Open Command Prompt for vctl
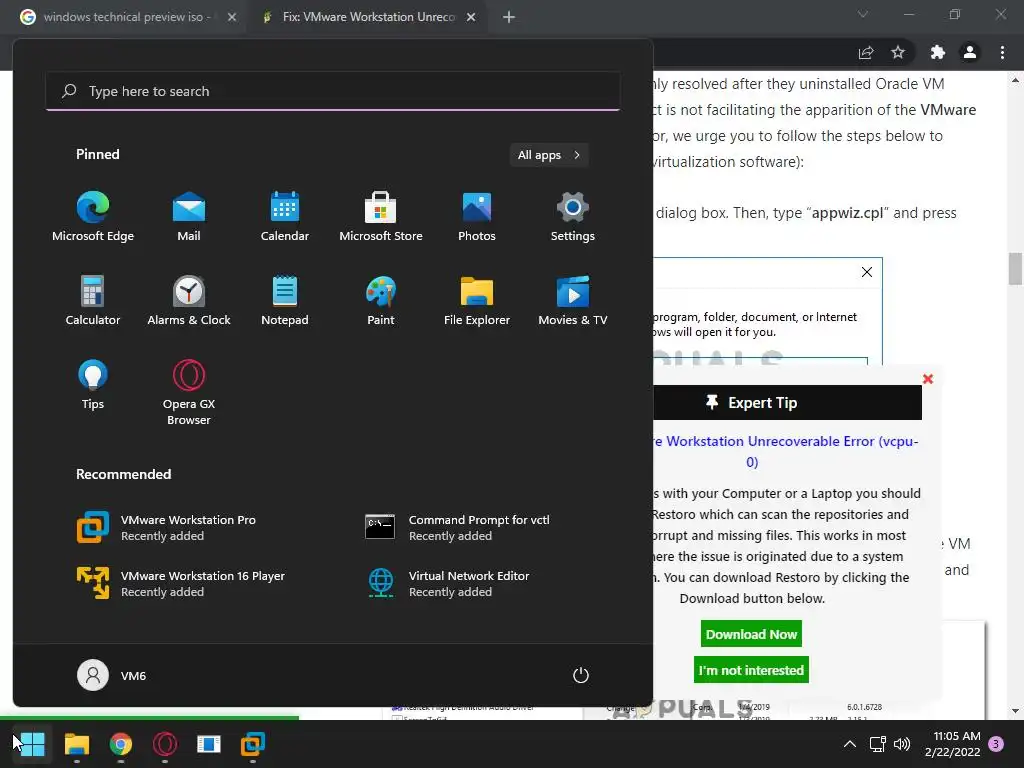This screenshot has height=768, width=1024. point(457,528)
